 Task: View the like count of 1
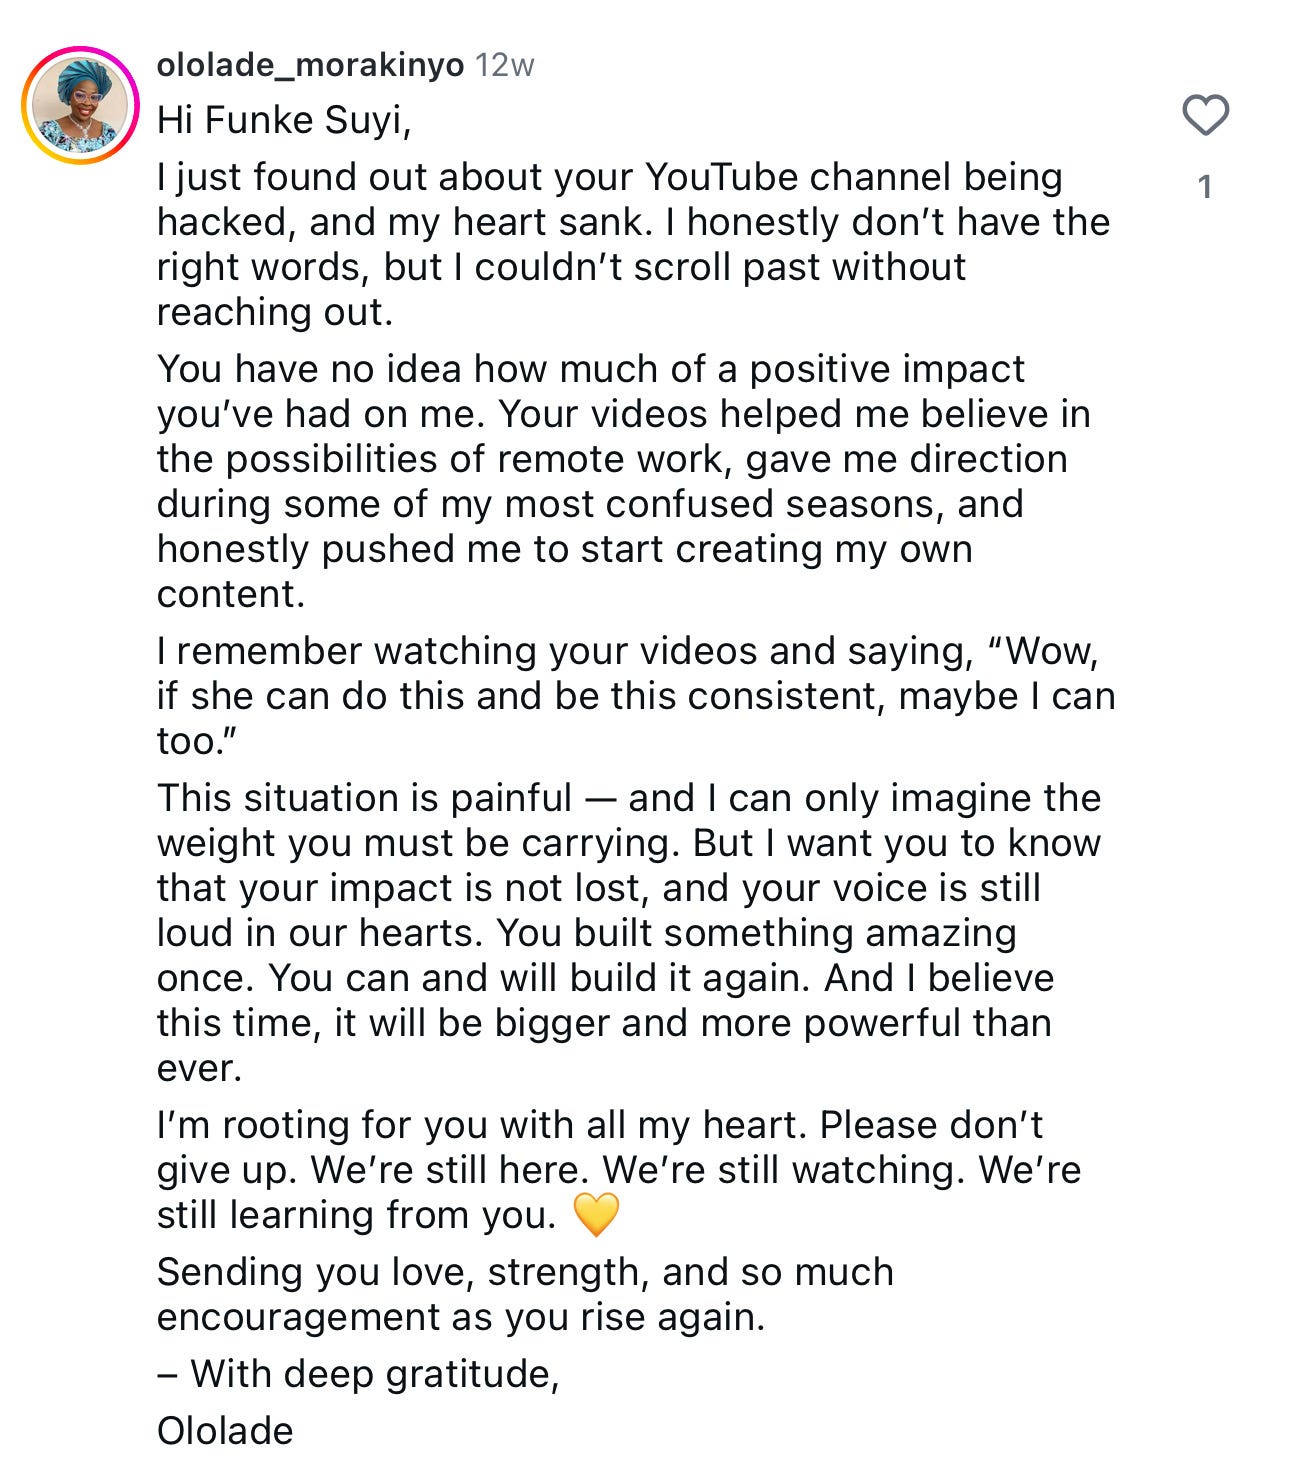[x=1205, y=187]
